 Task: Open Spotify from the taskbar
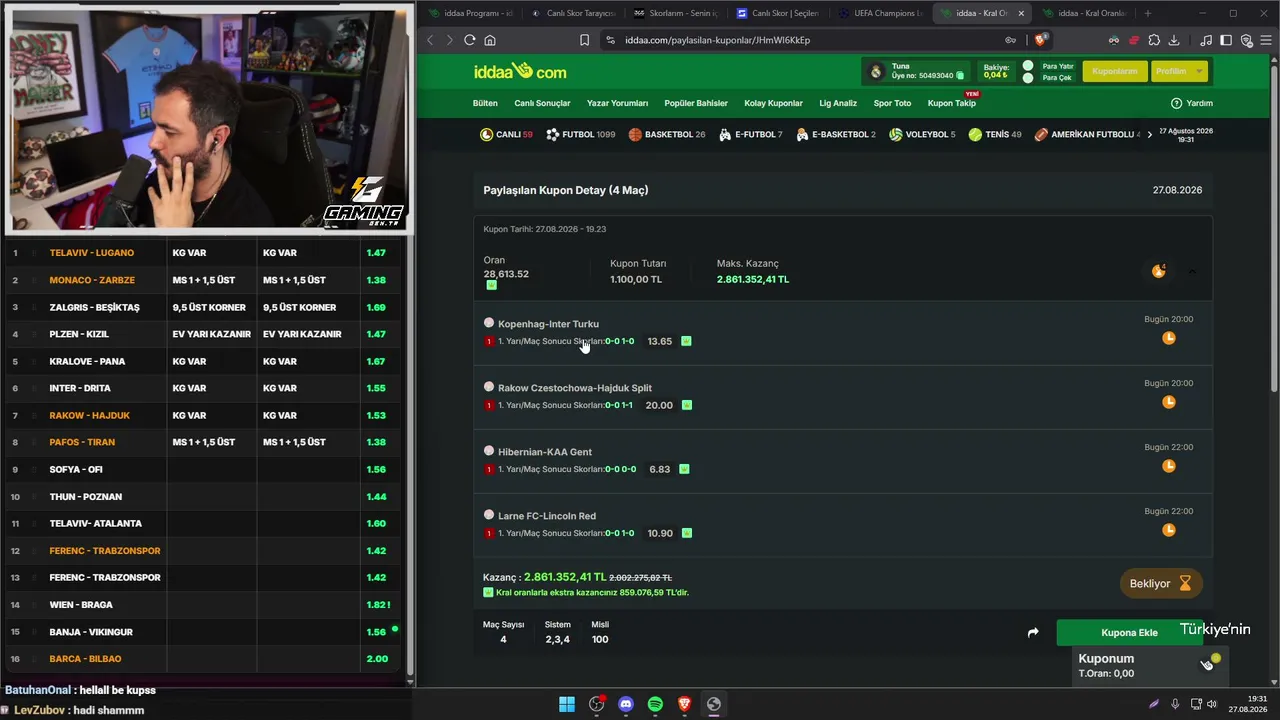655,704
